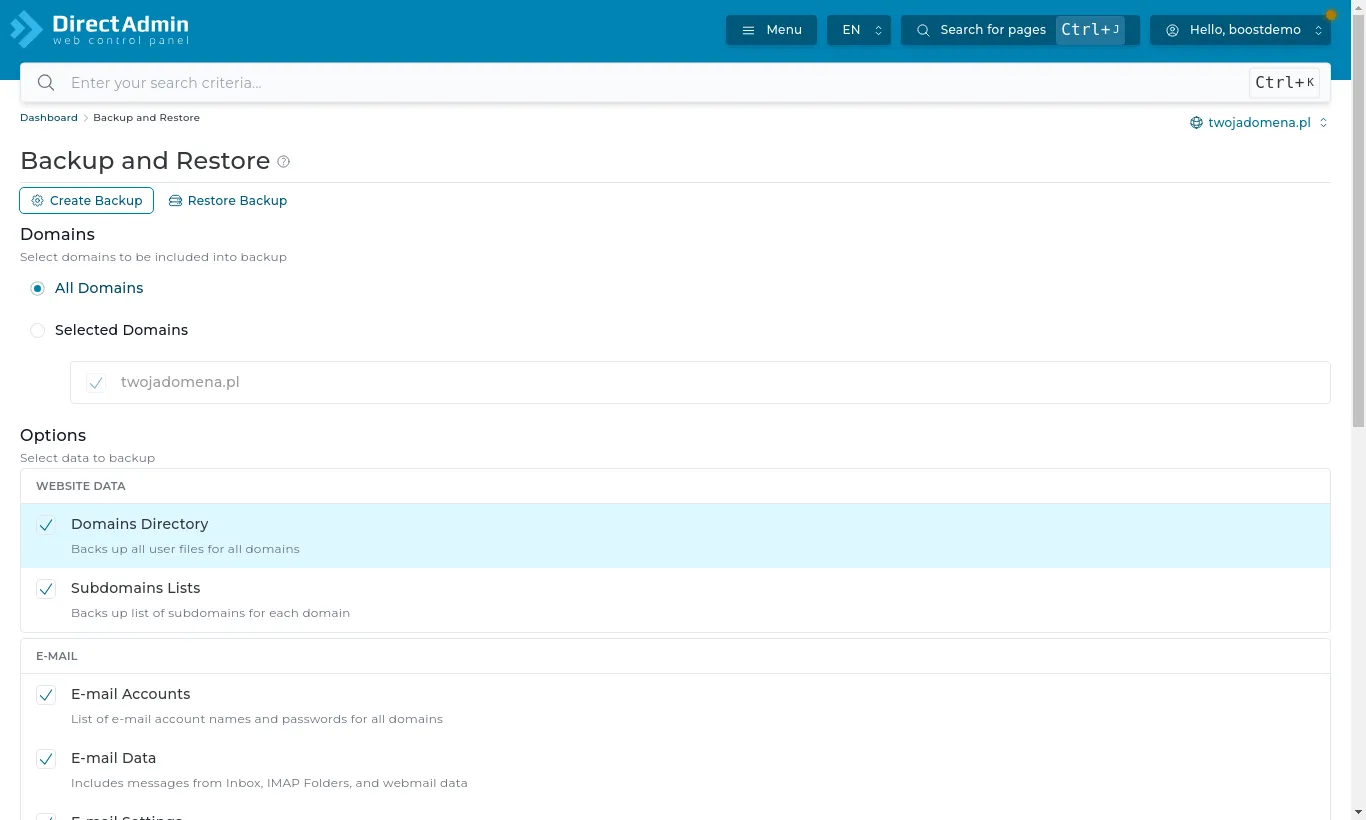Click the help icon beside Backup and Restore
Viewport: 1366px width, 820px height.
point(283,161)
